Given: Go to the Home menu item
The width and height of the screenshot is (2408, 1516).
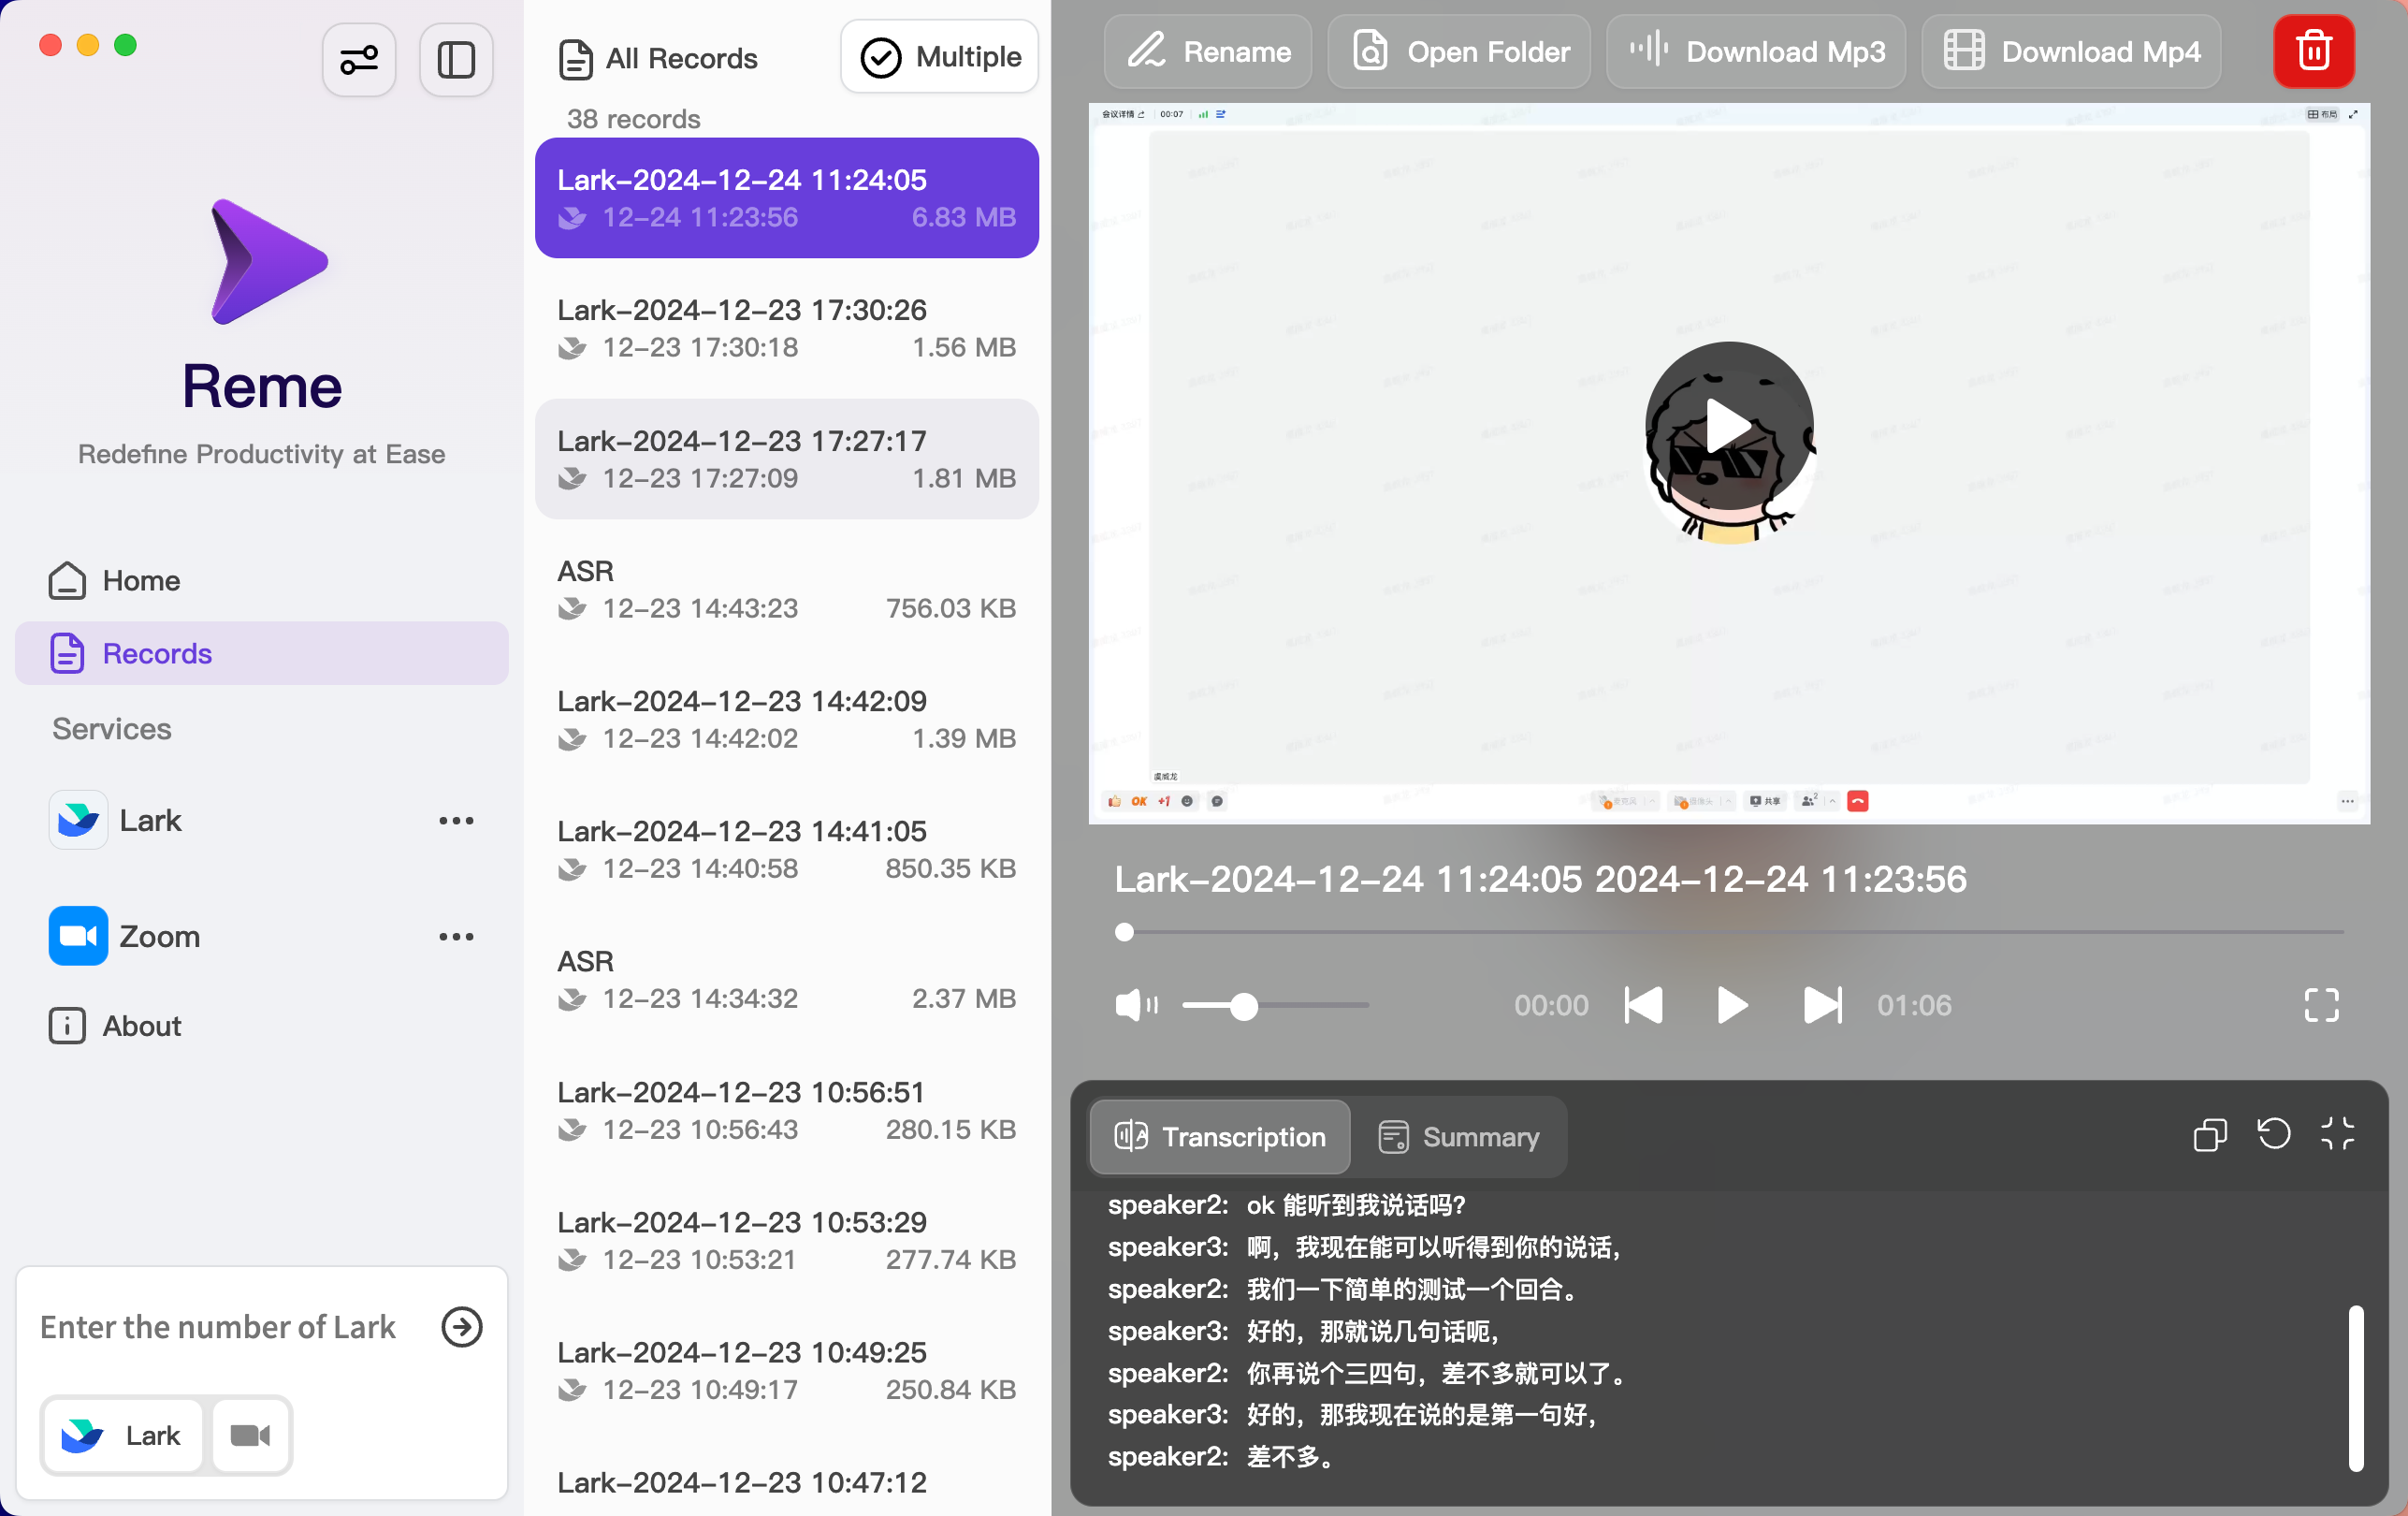Looking at the screenshot, I should [141, 580].
